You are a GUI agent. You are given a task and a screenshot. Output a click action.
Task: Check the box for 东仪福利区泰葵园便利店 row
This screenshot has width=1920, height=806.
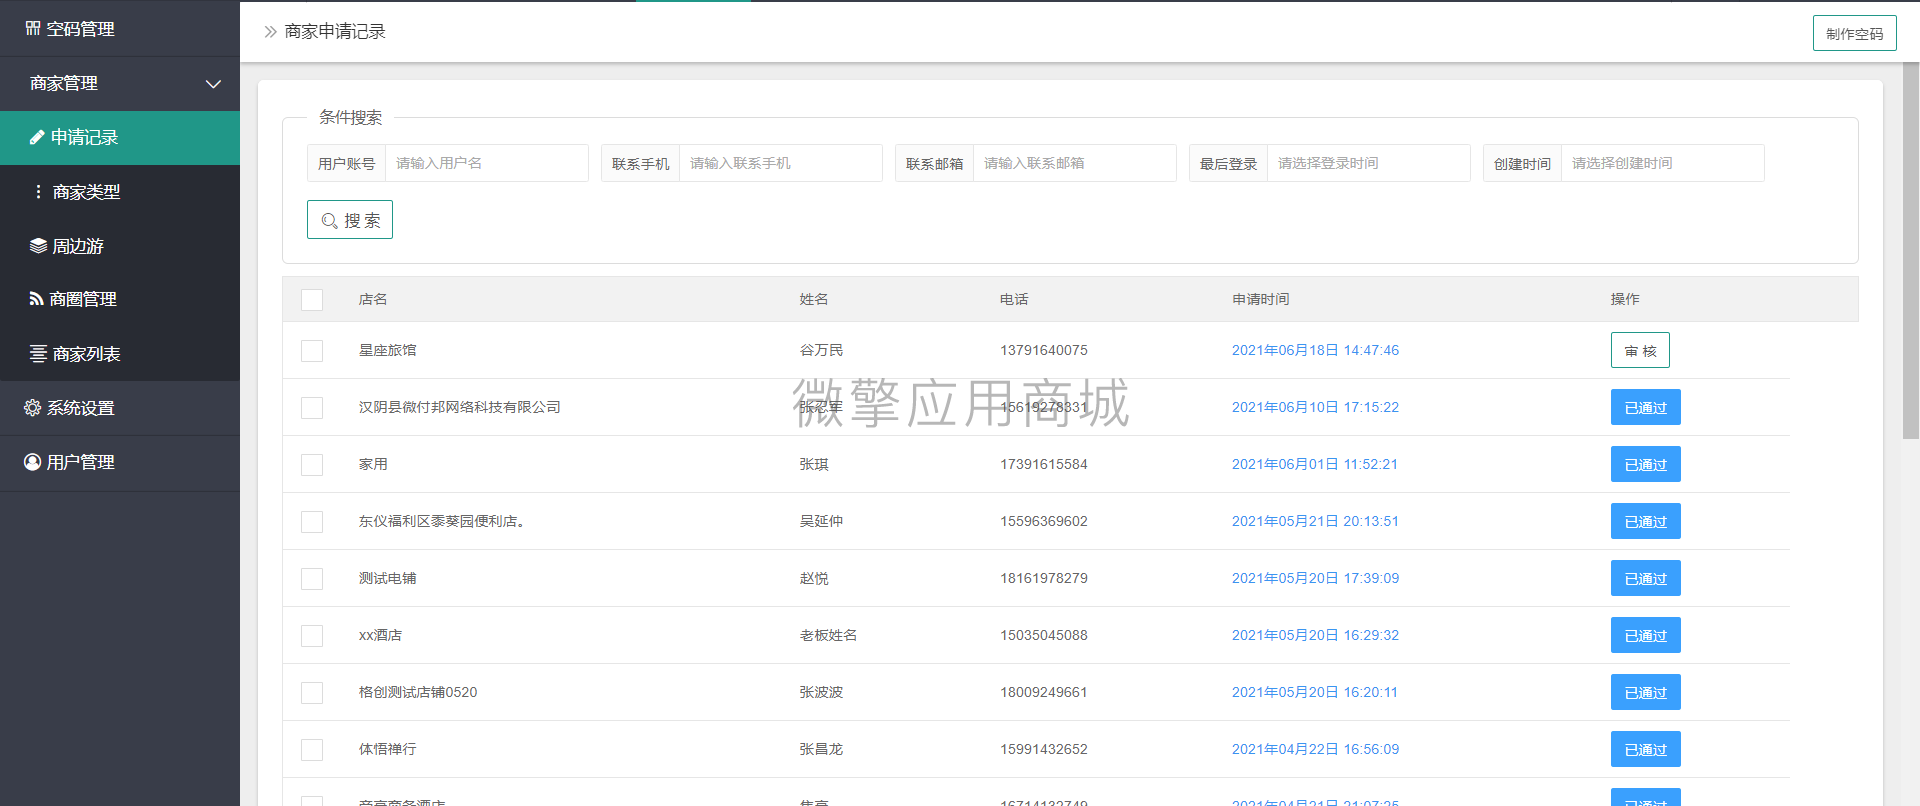coord(312,522)
